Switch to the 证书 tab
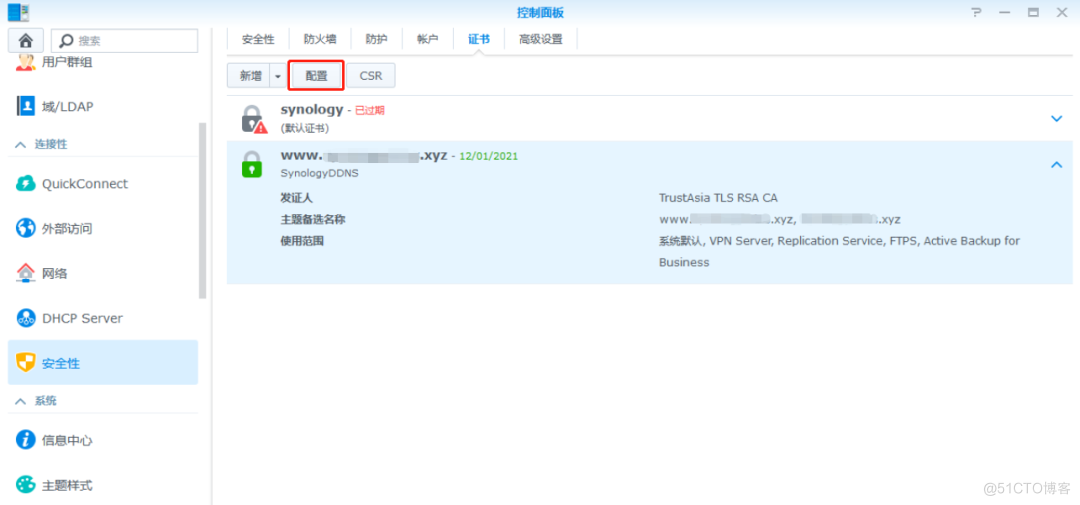 point(479,39)
